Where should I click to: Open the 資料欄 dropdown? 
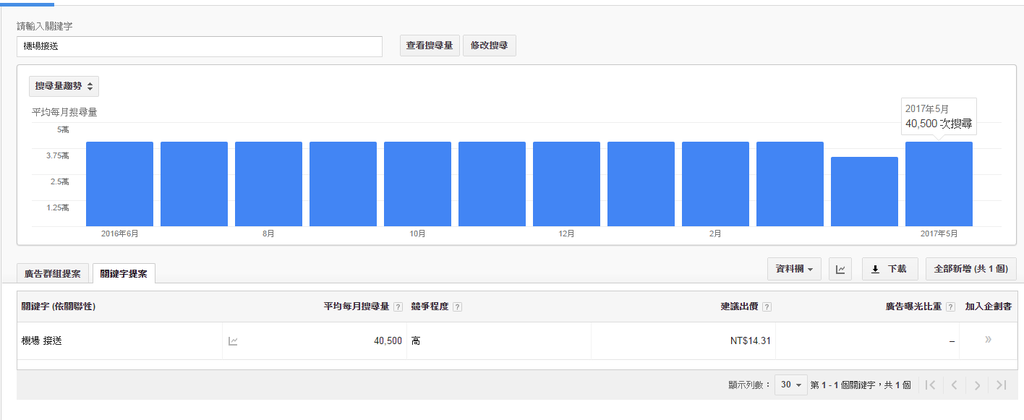(x=794, y=269)
